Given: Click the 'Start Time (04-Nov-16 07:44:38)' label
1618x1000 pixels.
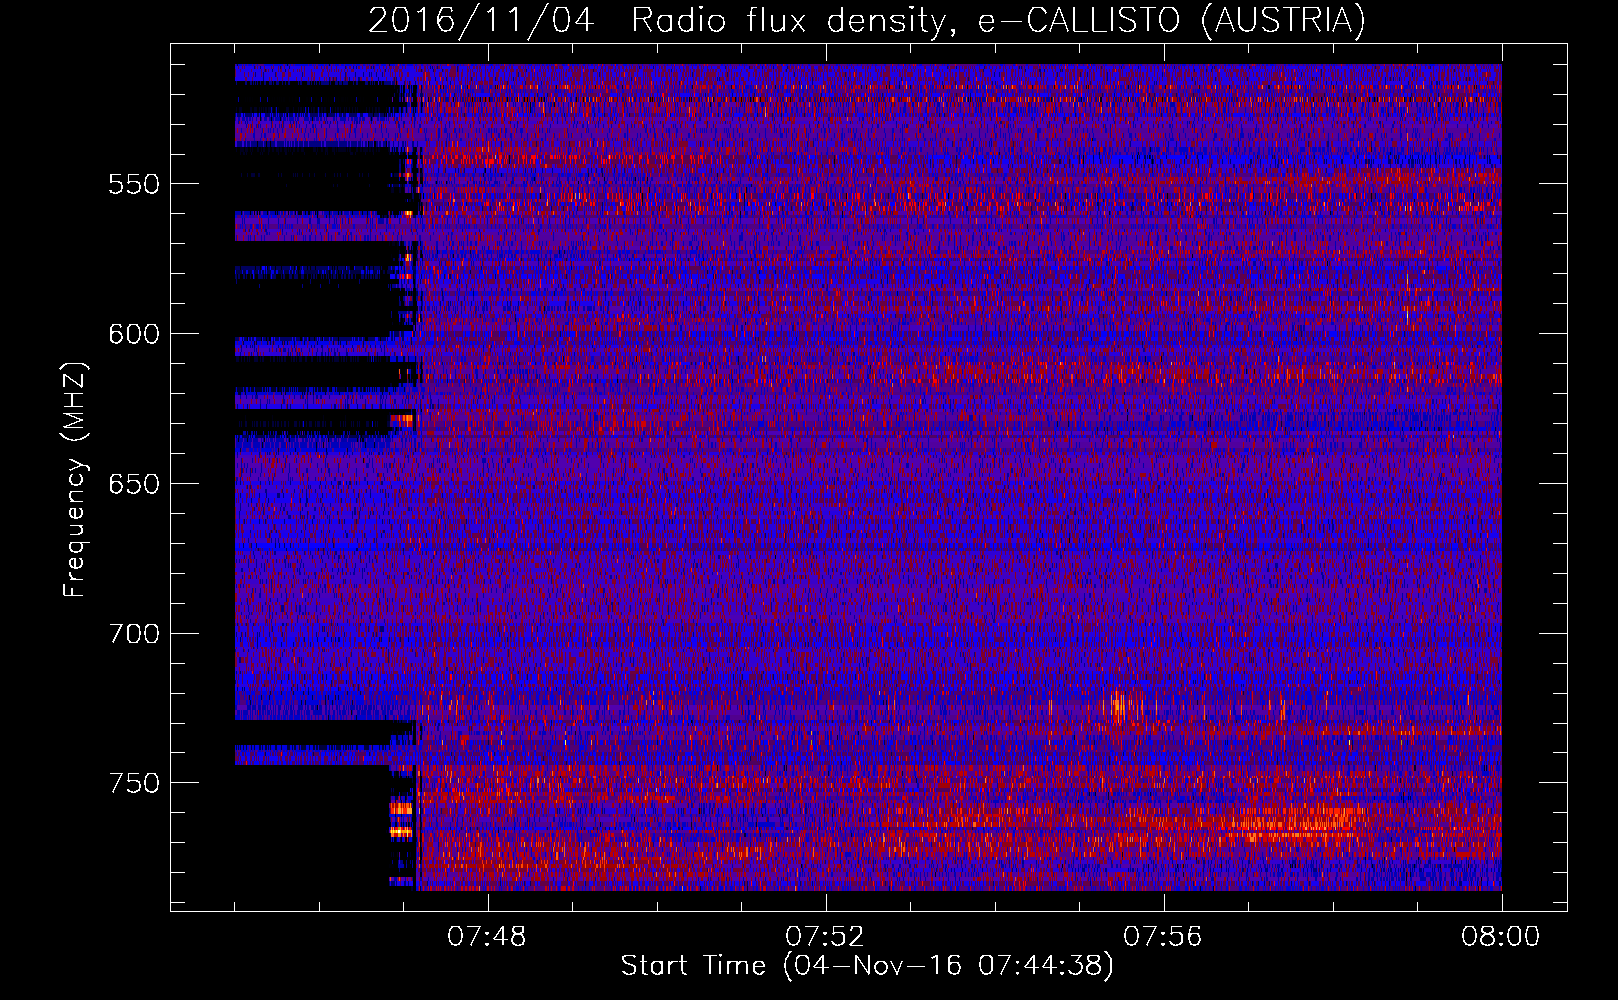Looking at the screenshot, I should pos(867,966).
